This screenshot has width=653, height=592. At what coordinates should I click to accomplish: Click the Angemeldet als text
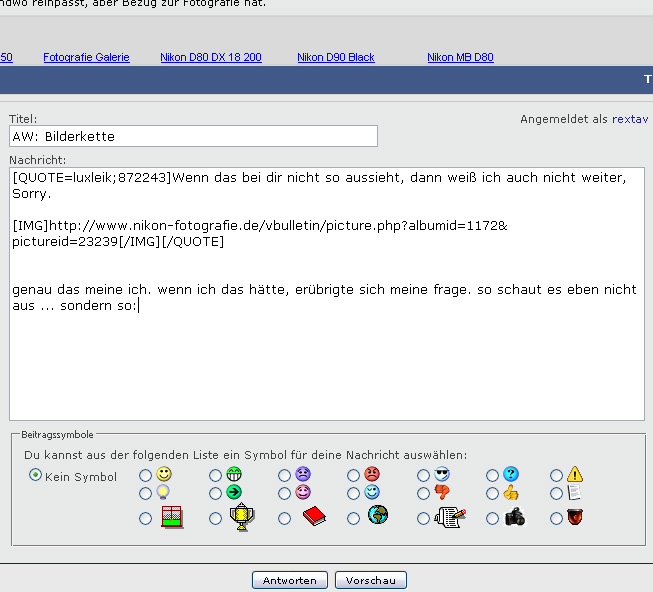[564, 119]
